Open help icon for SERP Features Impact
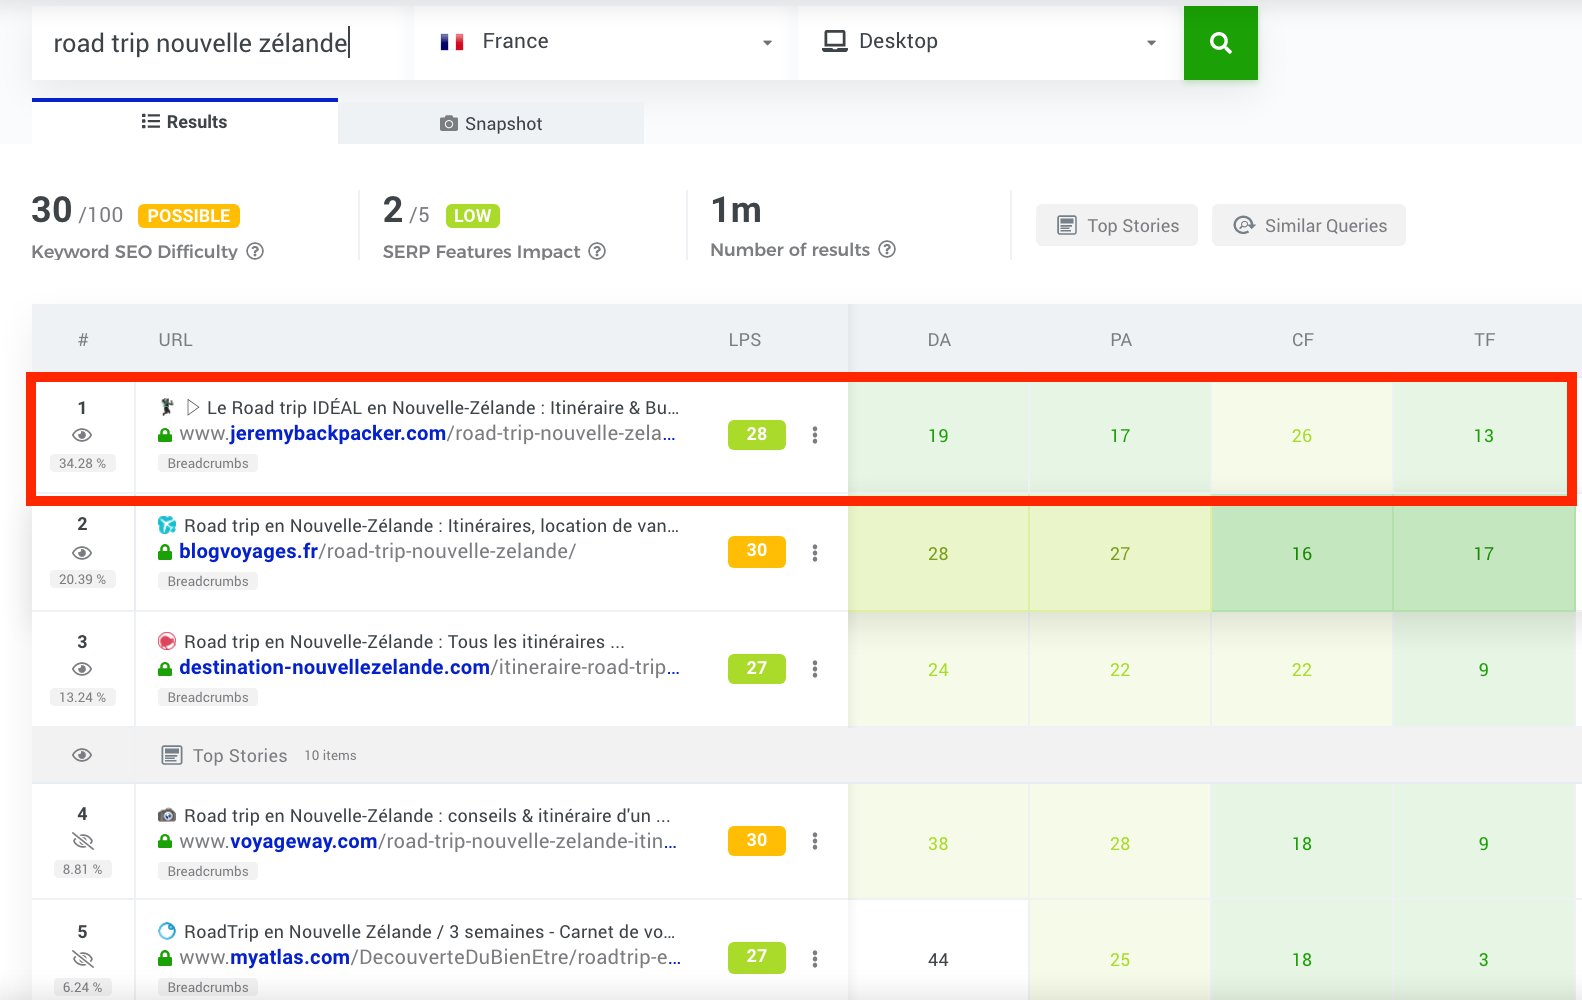The width and height of the screenshot is (1582, 1000). click(x=597, y=251)
